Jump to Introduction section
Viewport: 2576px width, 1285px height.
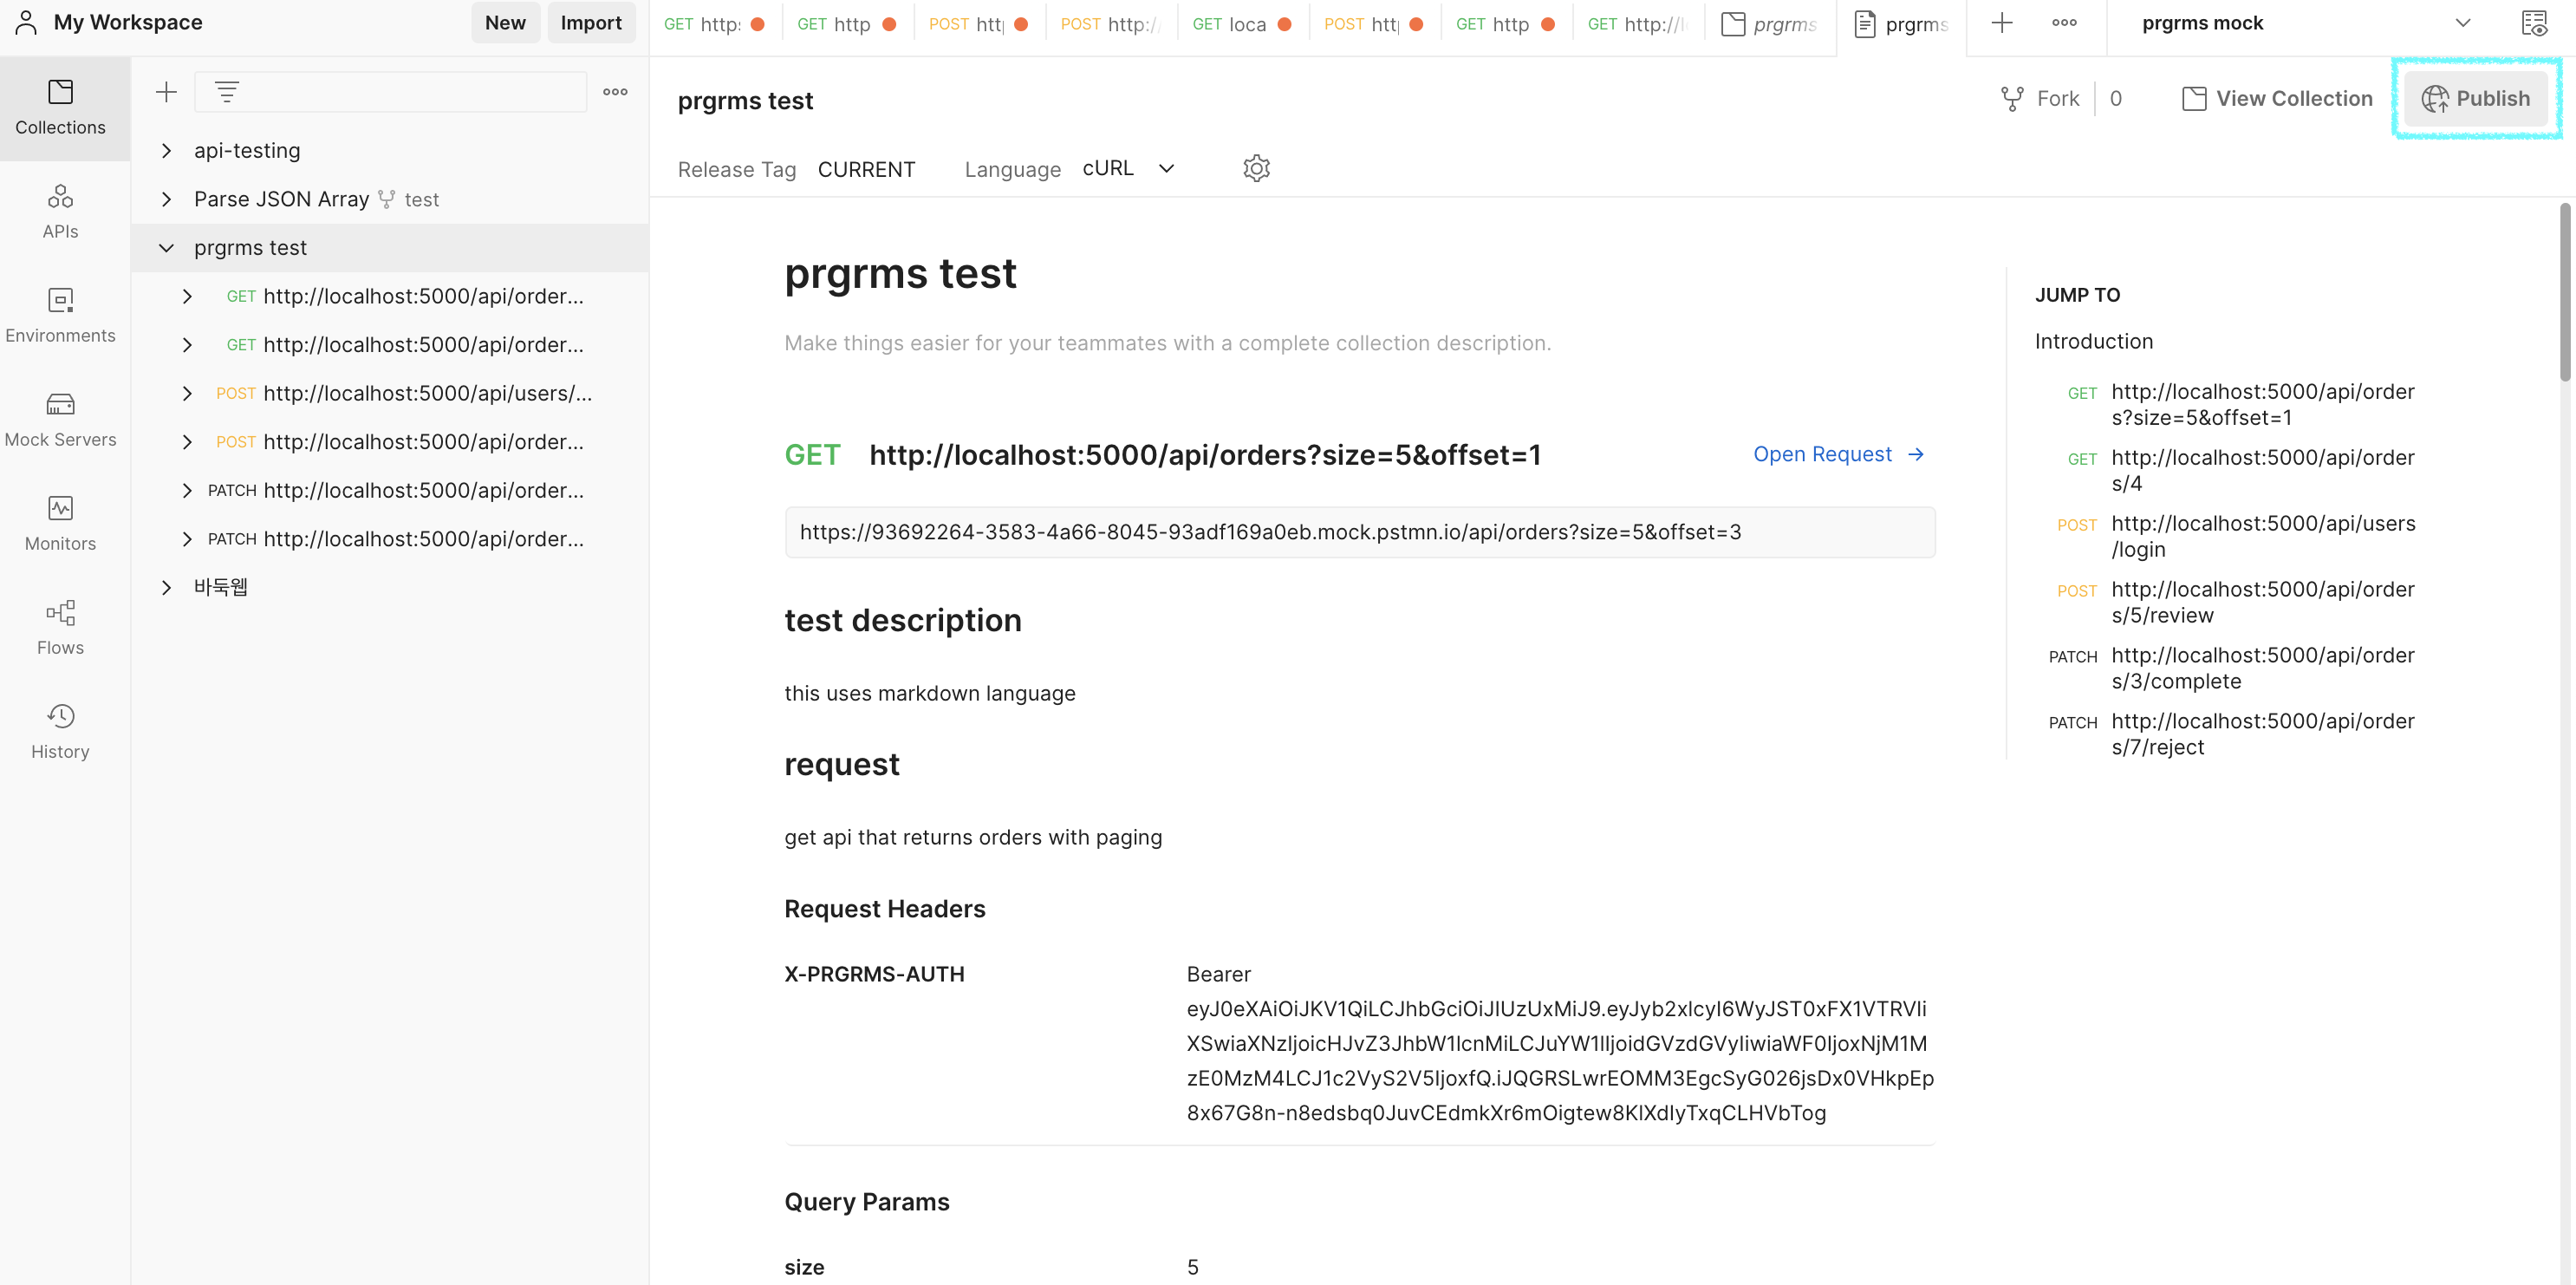(2094, 341)
